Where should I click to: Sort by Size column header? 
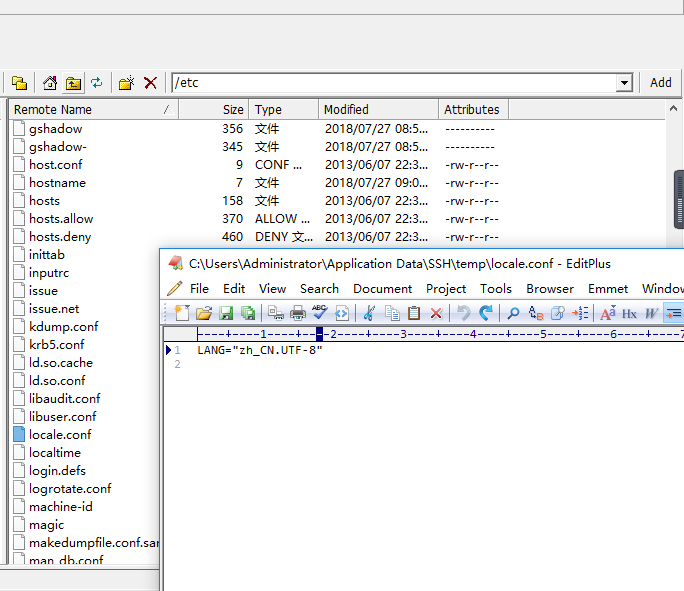point(213,109)
